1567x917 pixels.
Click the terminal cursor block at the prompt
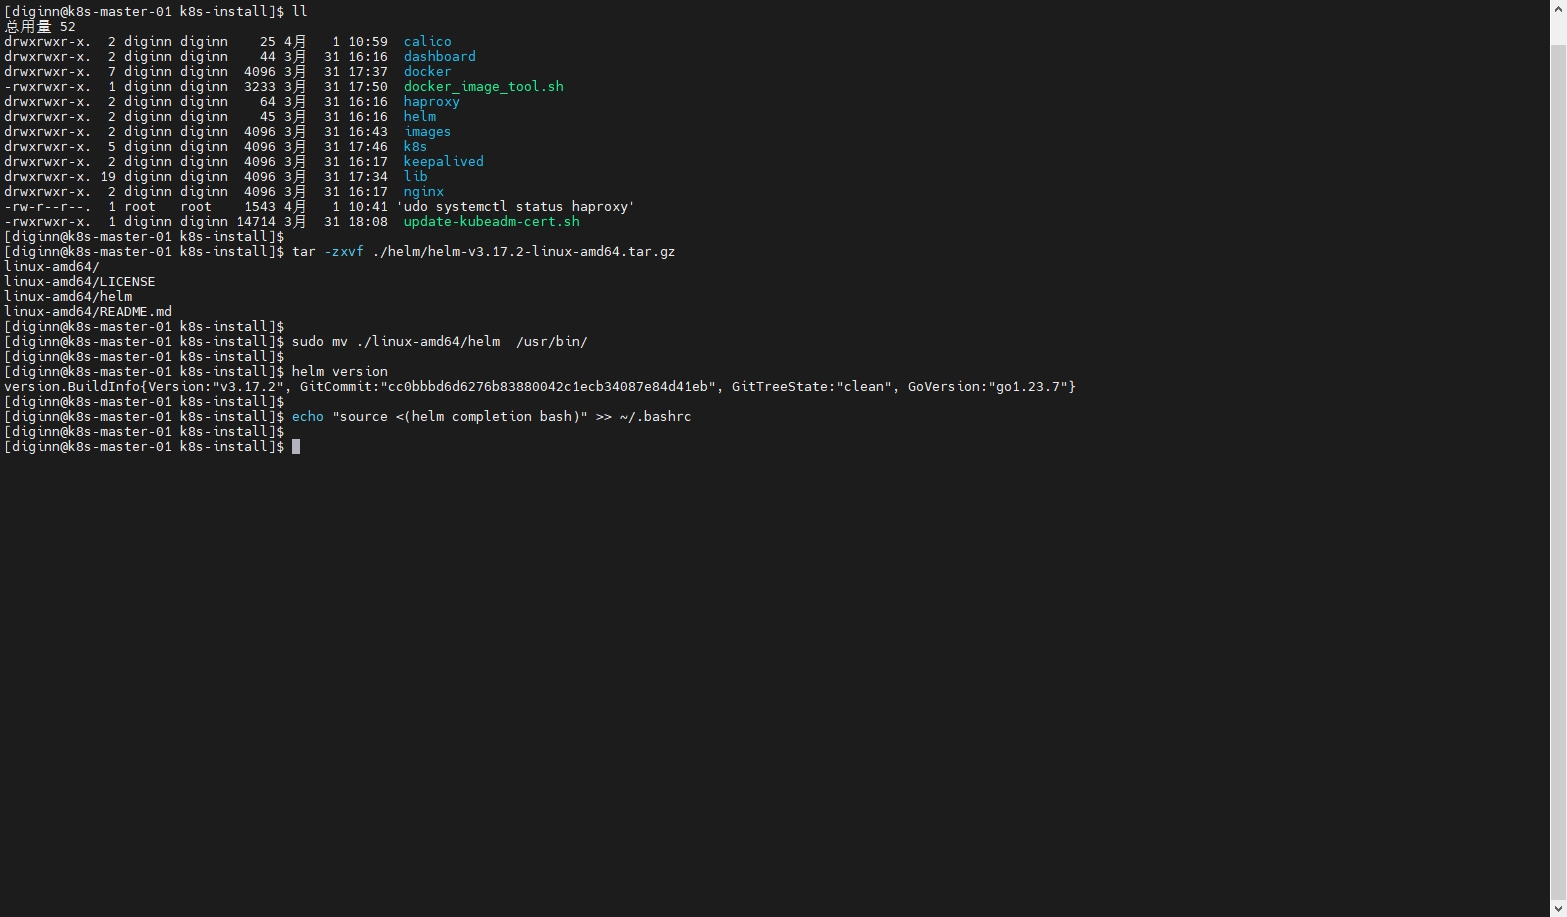[296, 447]
